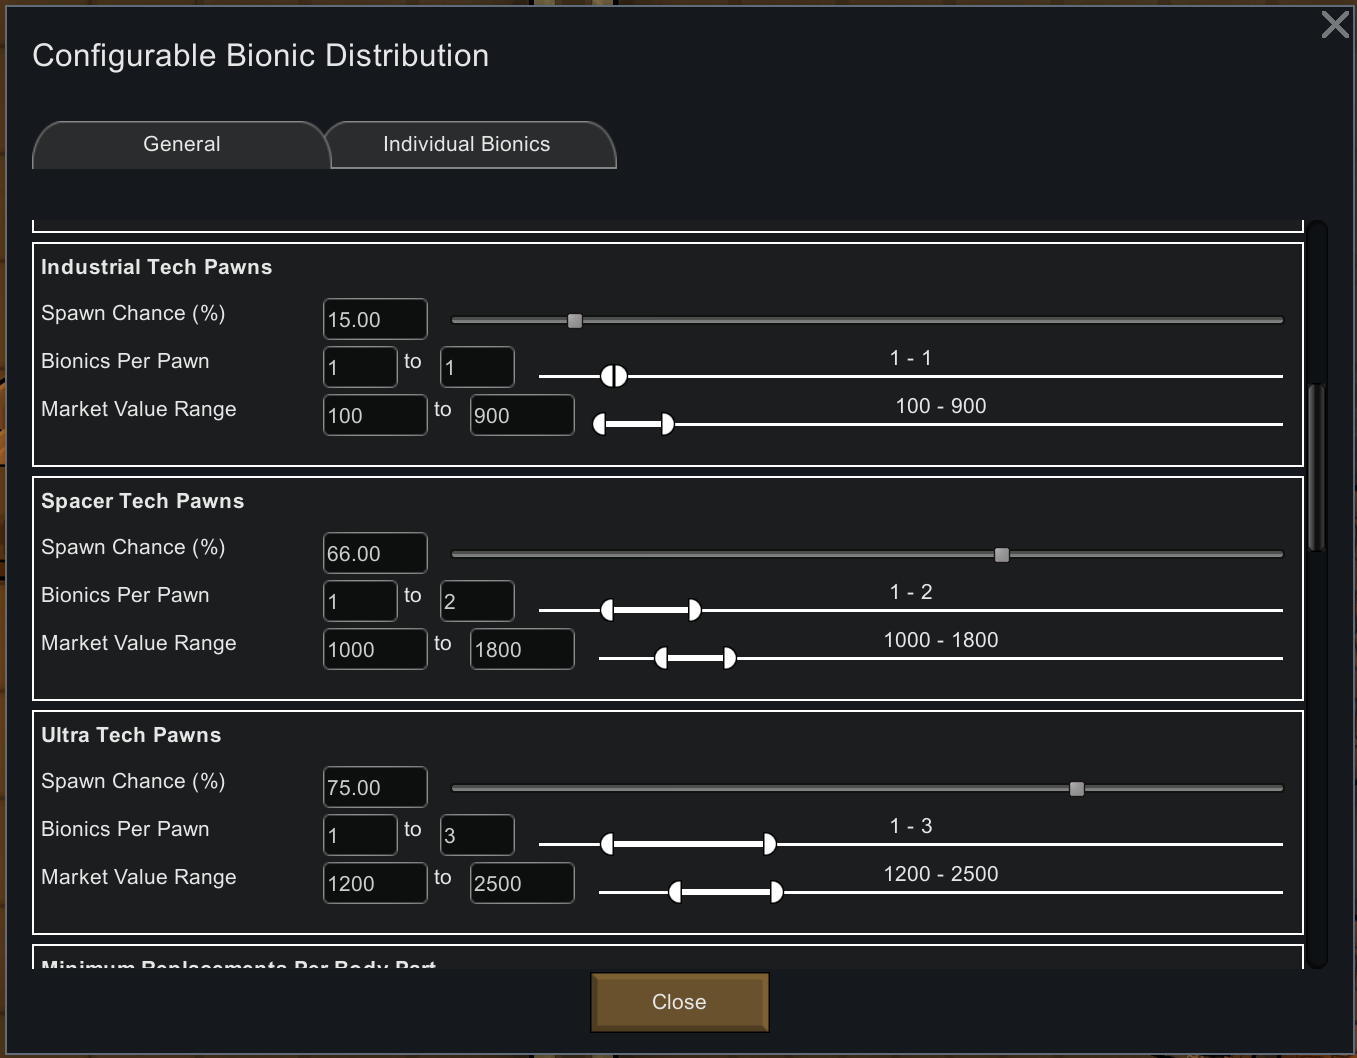Screen dimensions: 1357x1058
Task: Click the Industrial Bionics Per Pawn range handle
Action: (x=614, y=376)
